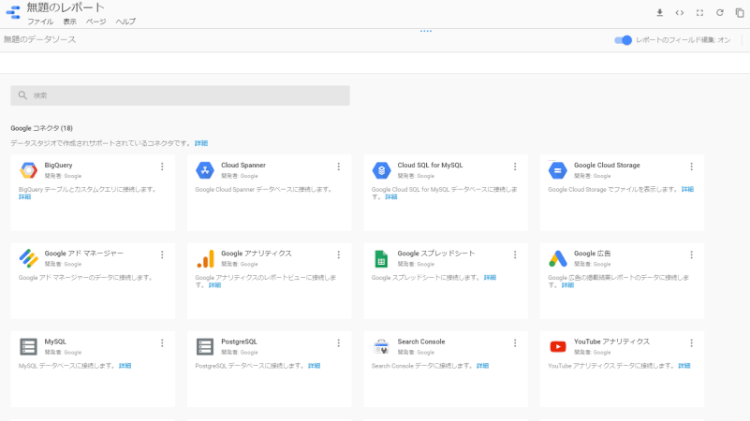Click into the connector 検索 search field
This screenshot has height=421, width=750.
pyautogui.click(x=180, y=95)
